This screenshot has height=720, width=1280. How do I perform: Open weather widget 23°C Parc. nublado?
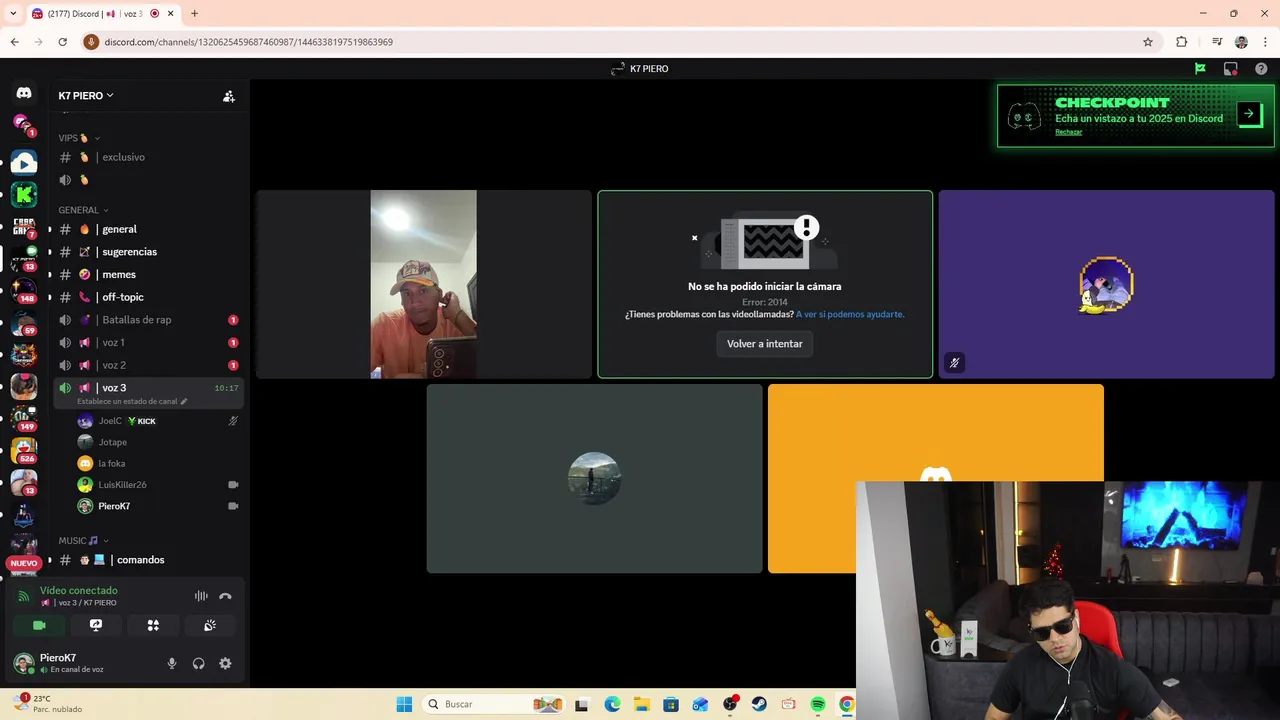pos(48,703)
